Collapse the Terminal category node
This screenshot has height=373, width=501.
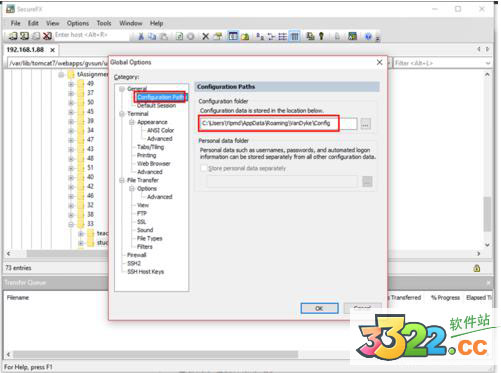tap(122, 114)
